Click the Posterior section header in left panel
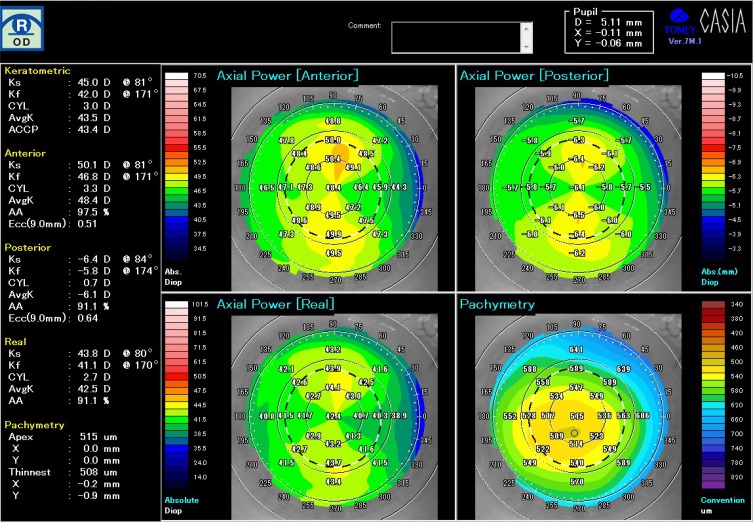Image resolution: width=753 pixels, height=522 pixels. (27, 247)
